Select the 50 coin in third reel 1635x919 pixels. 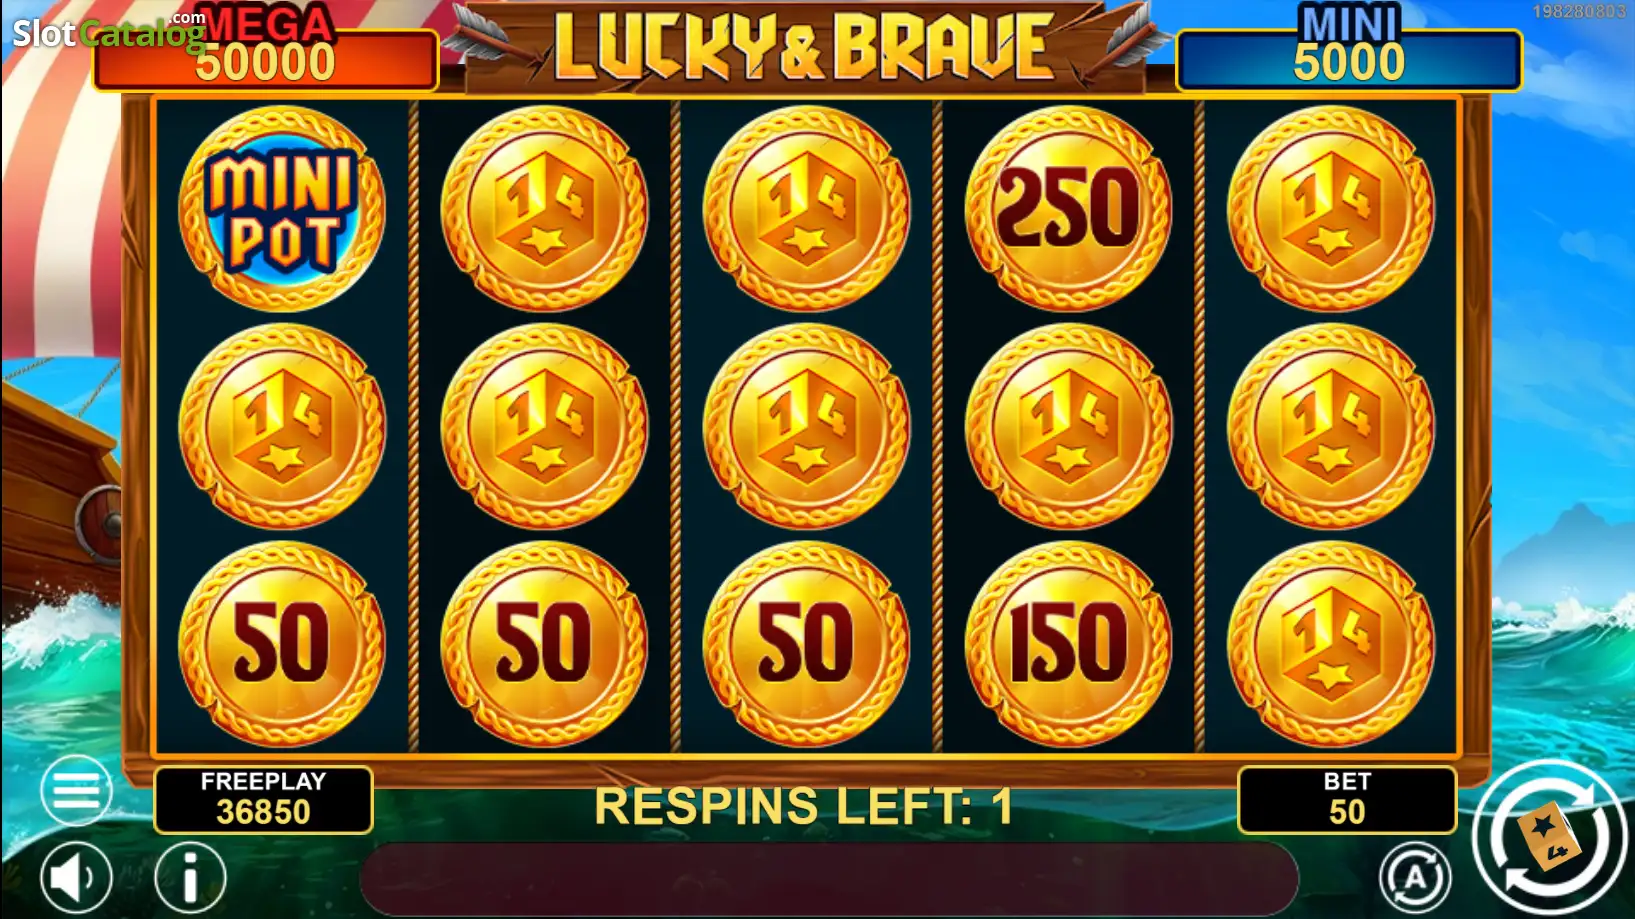pos(806,644)
